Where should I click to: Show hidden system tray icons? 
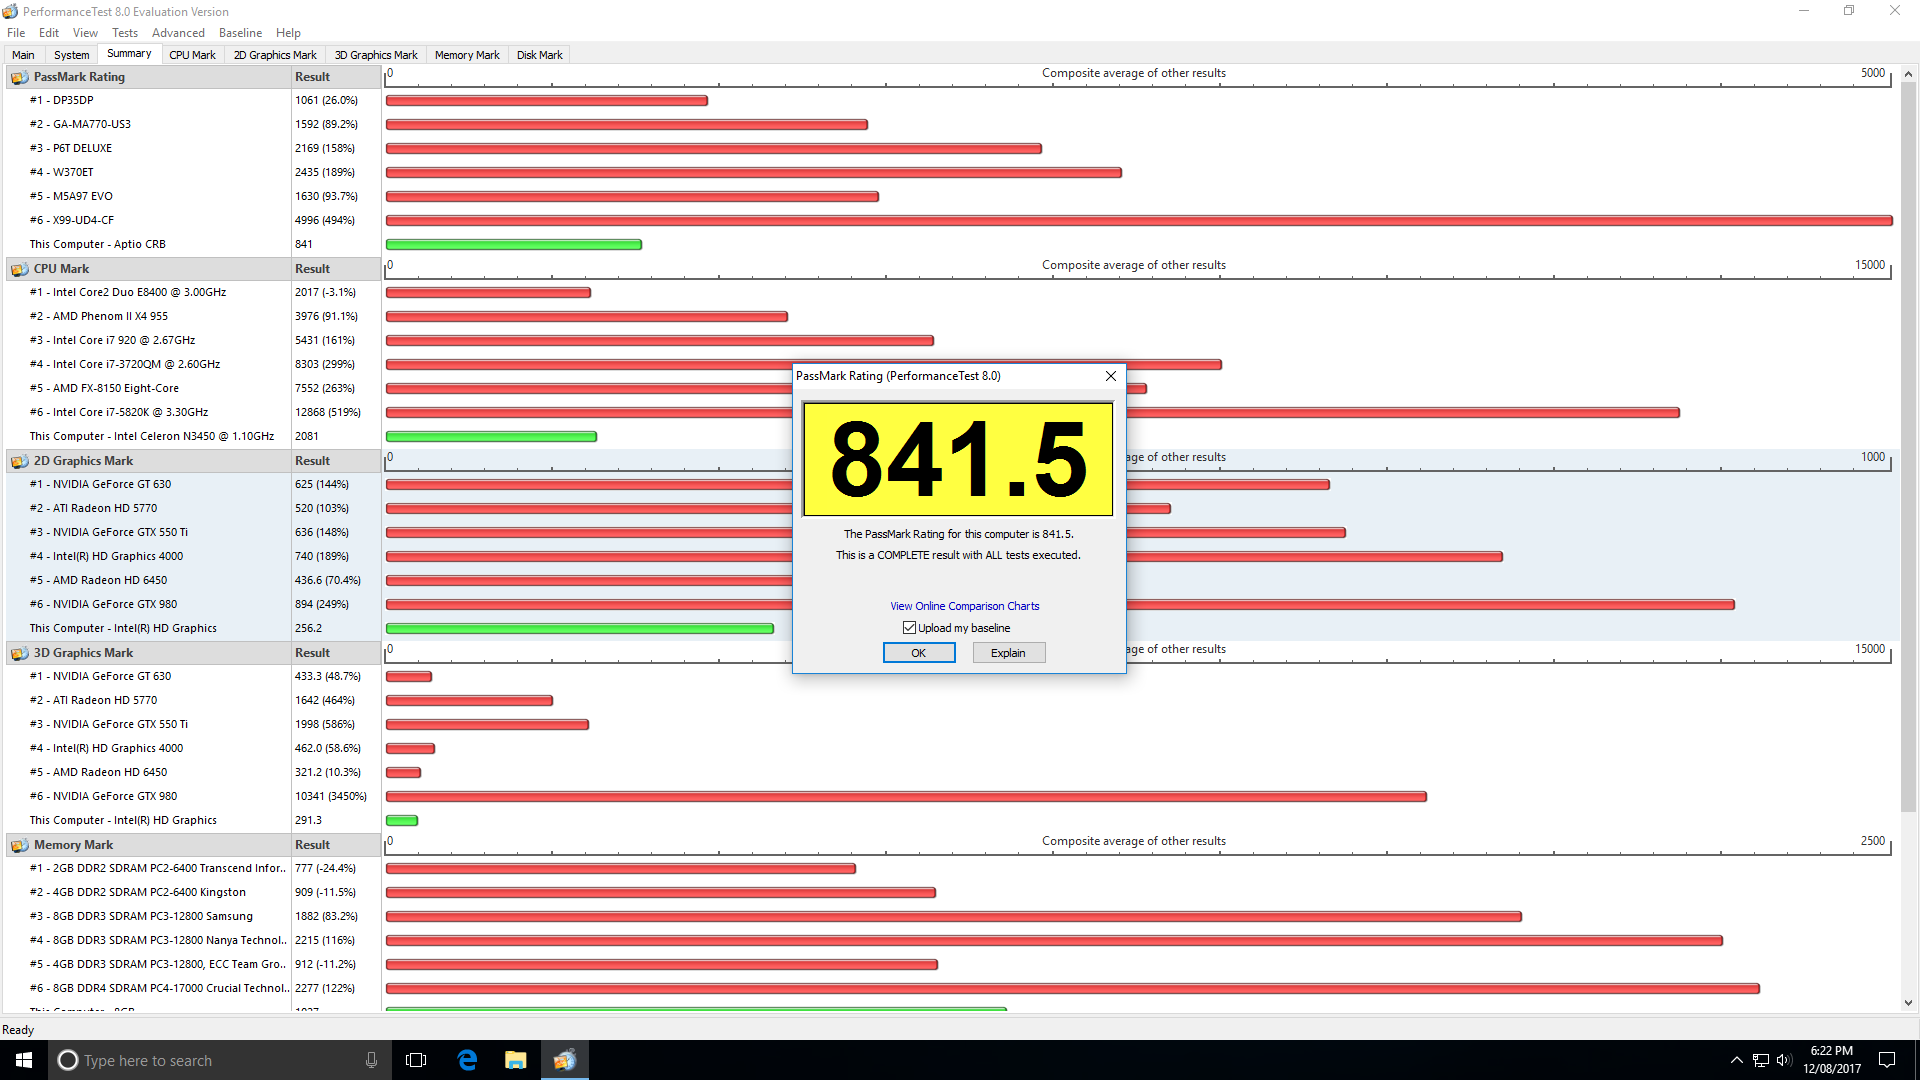point(1736,1060)
